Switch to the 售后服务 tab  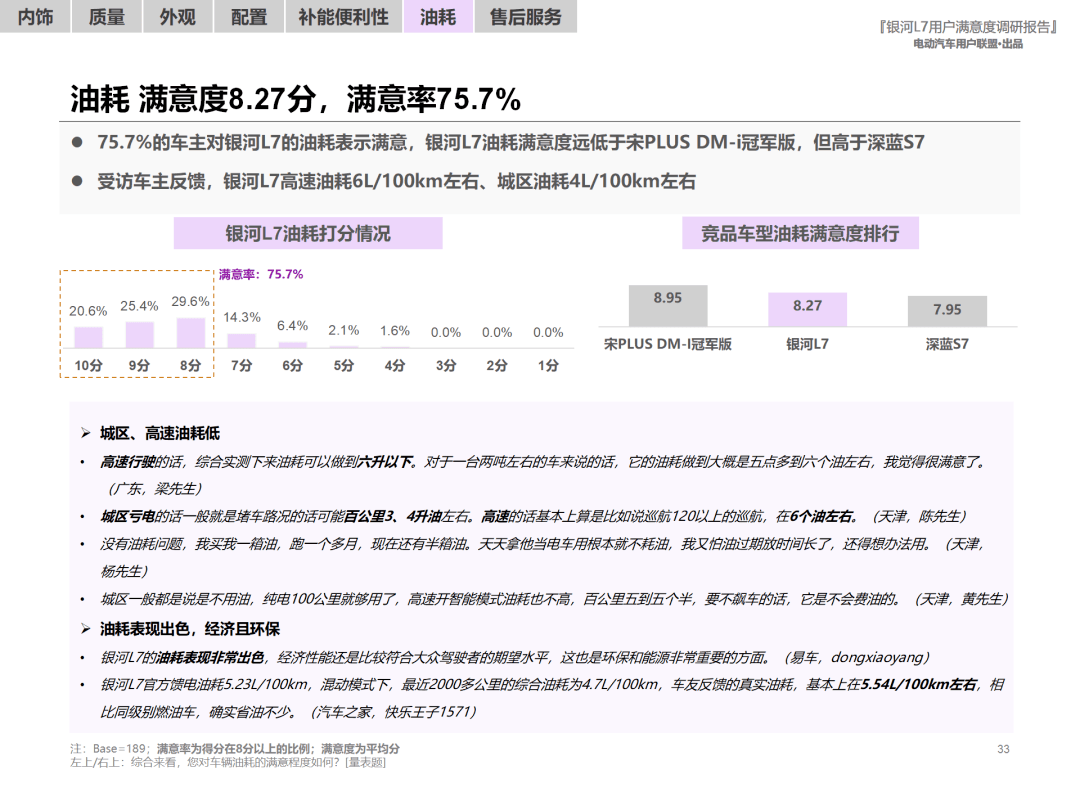click(526, 17)
